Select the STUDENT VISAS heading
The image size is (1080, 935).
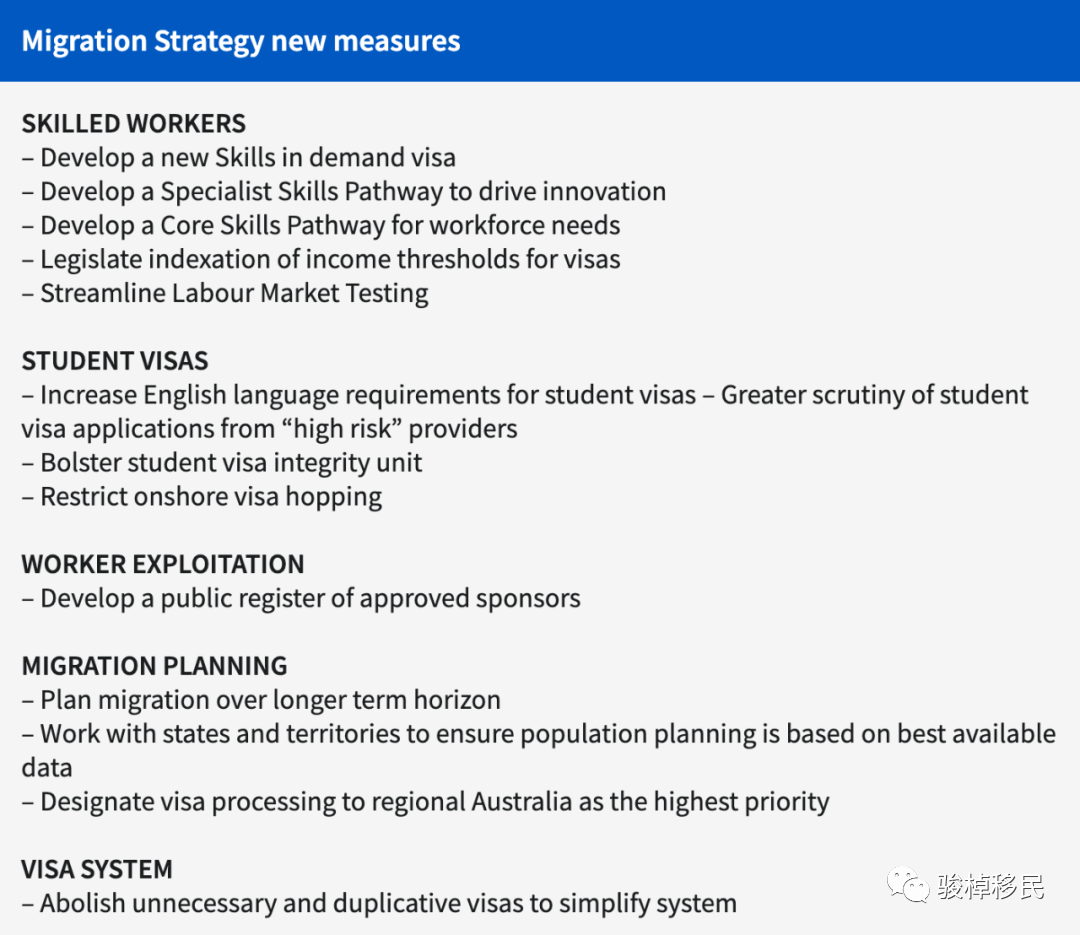[x=115, y=361]
